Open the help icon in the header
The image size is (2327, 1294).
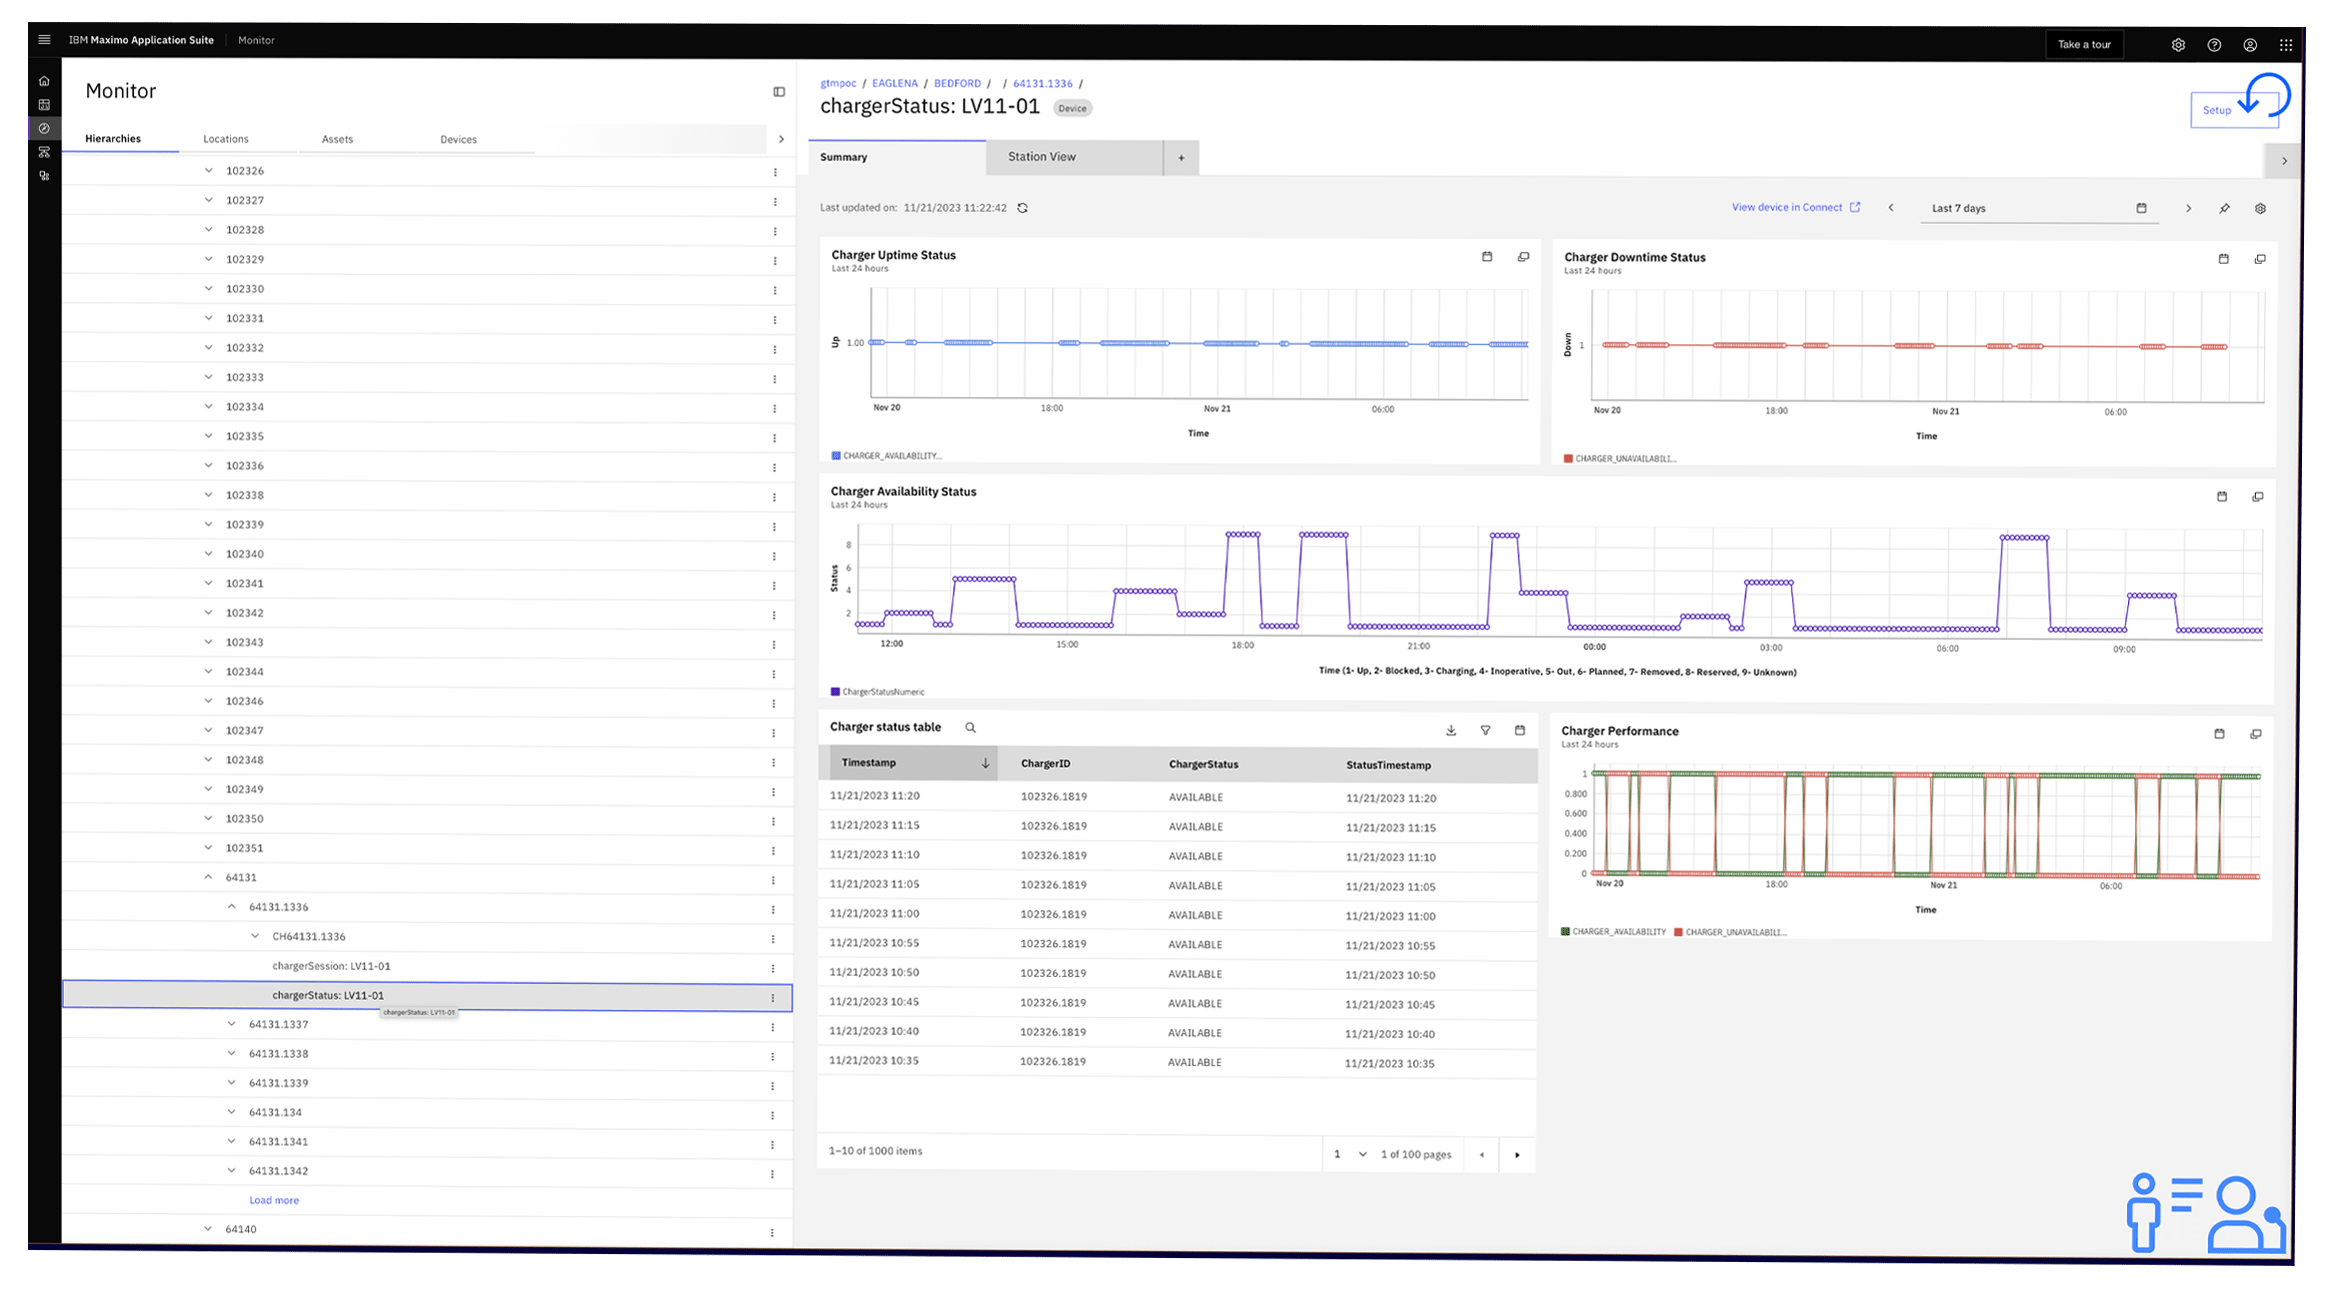pyautogui.click(x=2214, y=45)
